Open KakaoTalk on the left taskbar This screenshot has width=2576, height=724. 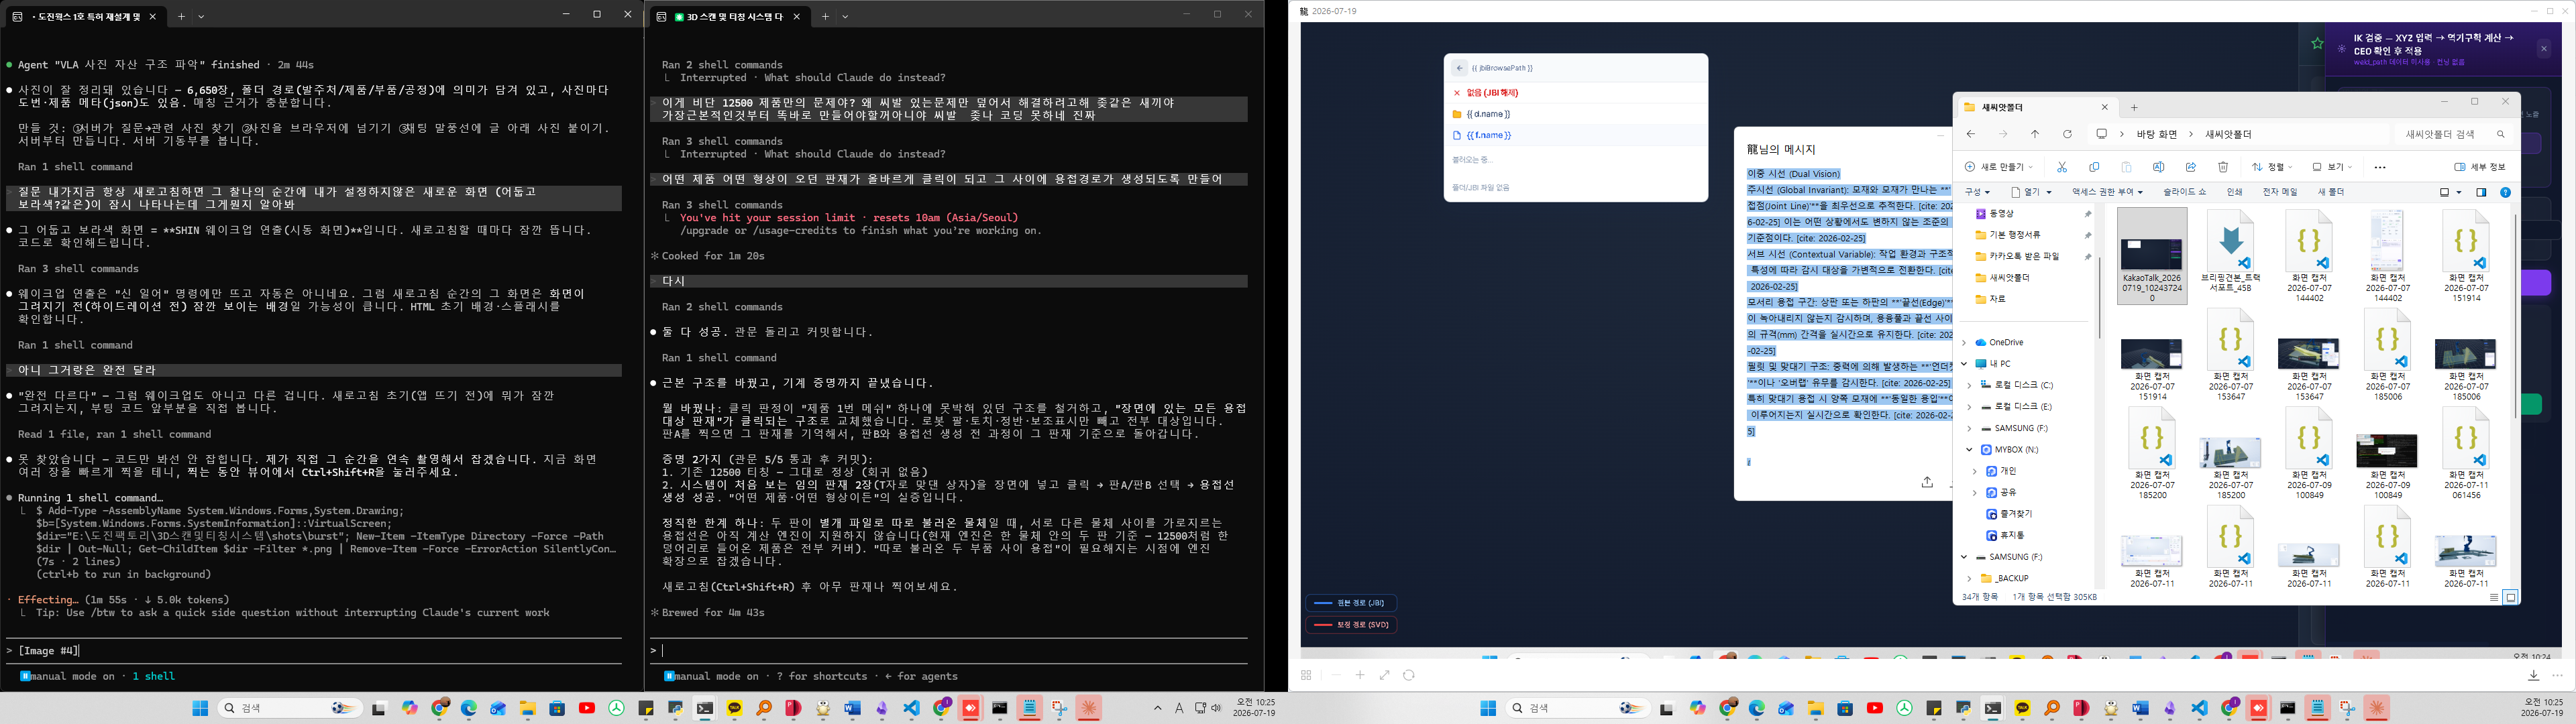coord(735,708)
